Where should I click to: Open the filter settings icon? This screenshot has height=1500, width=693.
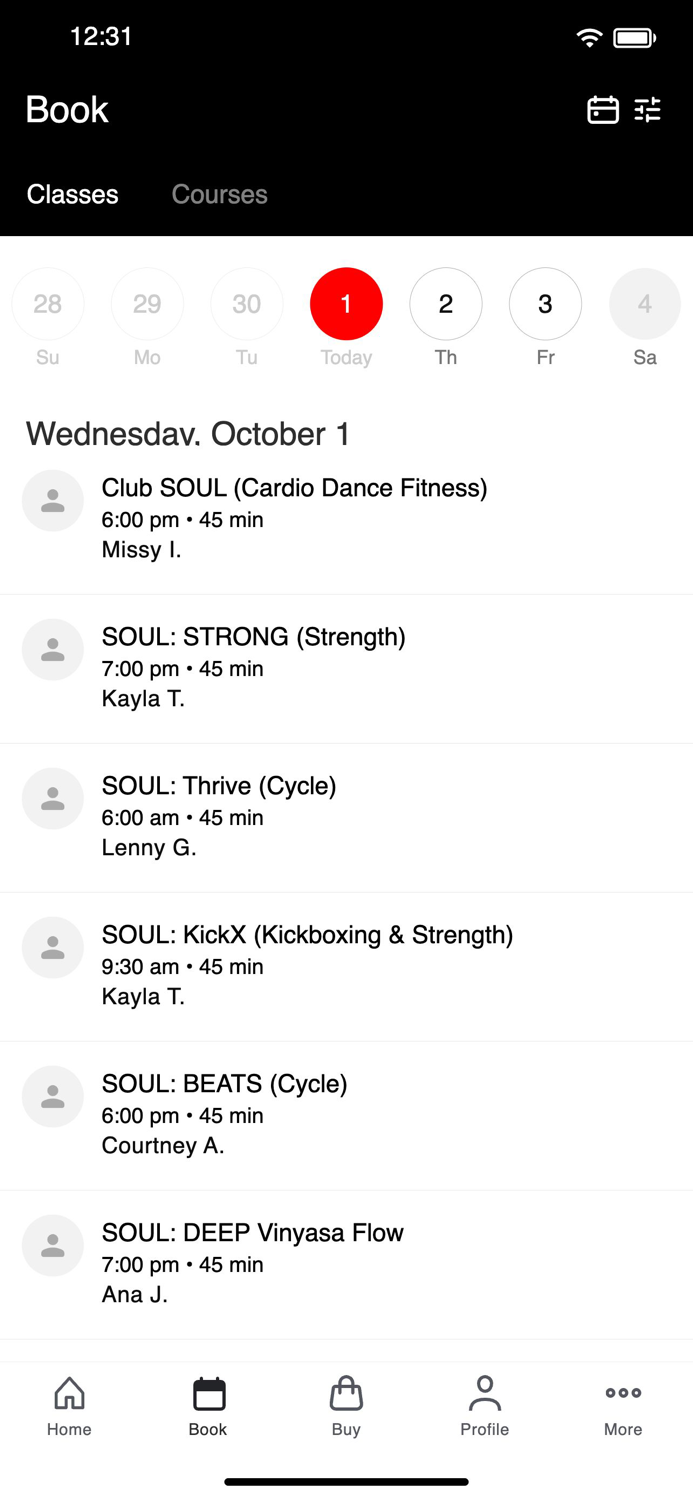[648, 110]
